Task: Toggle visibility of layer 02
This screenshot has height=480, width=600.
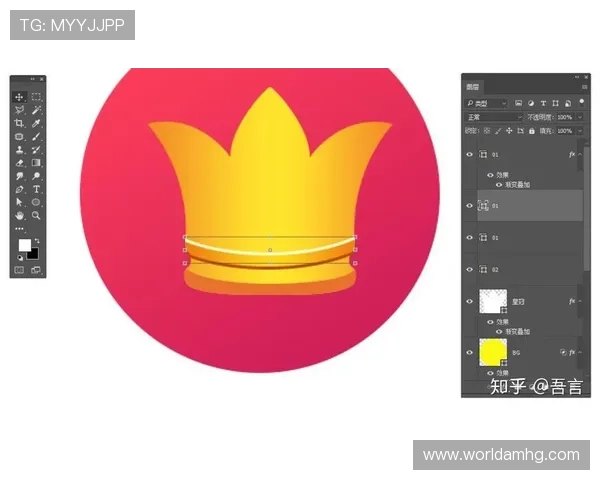Action: [470, 269]
